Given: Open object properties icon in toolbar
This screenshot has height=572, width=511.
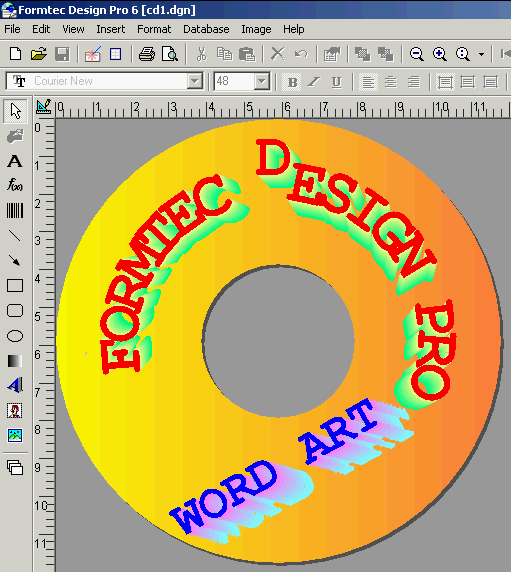Looking at the screenshot, I should pos(332,54).
